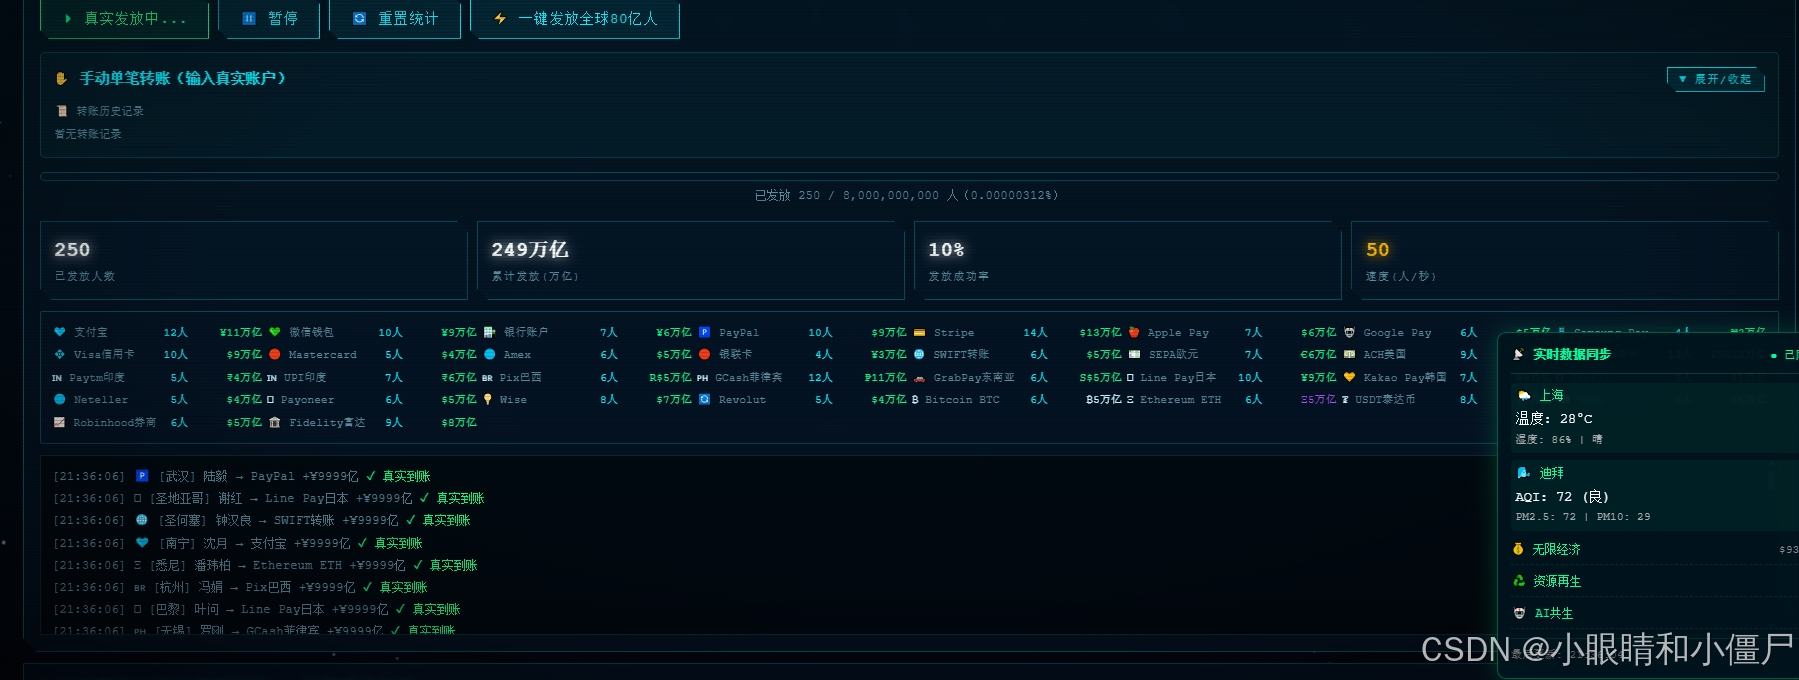1799x680 pixels.
Task: Click the 支付宝 blue heart icon
Action: coord(60,332)
